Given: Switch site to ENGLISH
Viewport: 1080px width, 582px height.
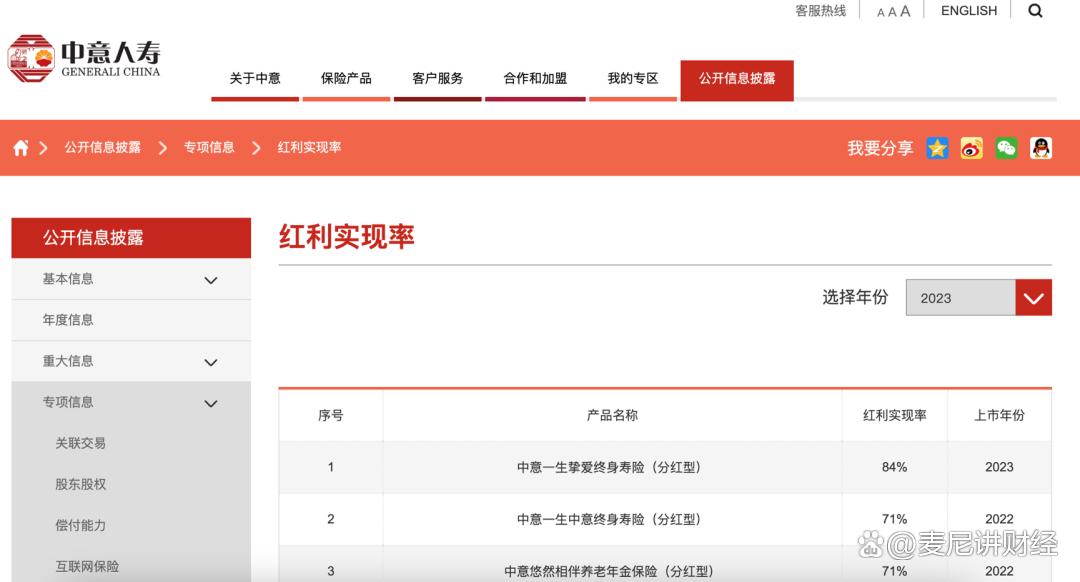Looking at the screenshot, I should click(x=968, y=11).
